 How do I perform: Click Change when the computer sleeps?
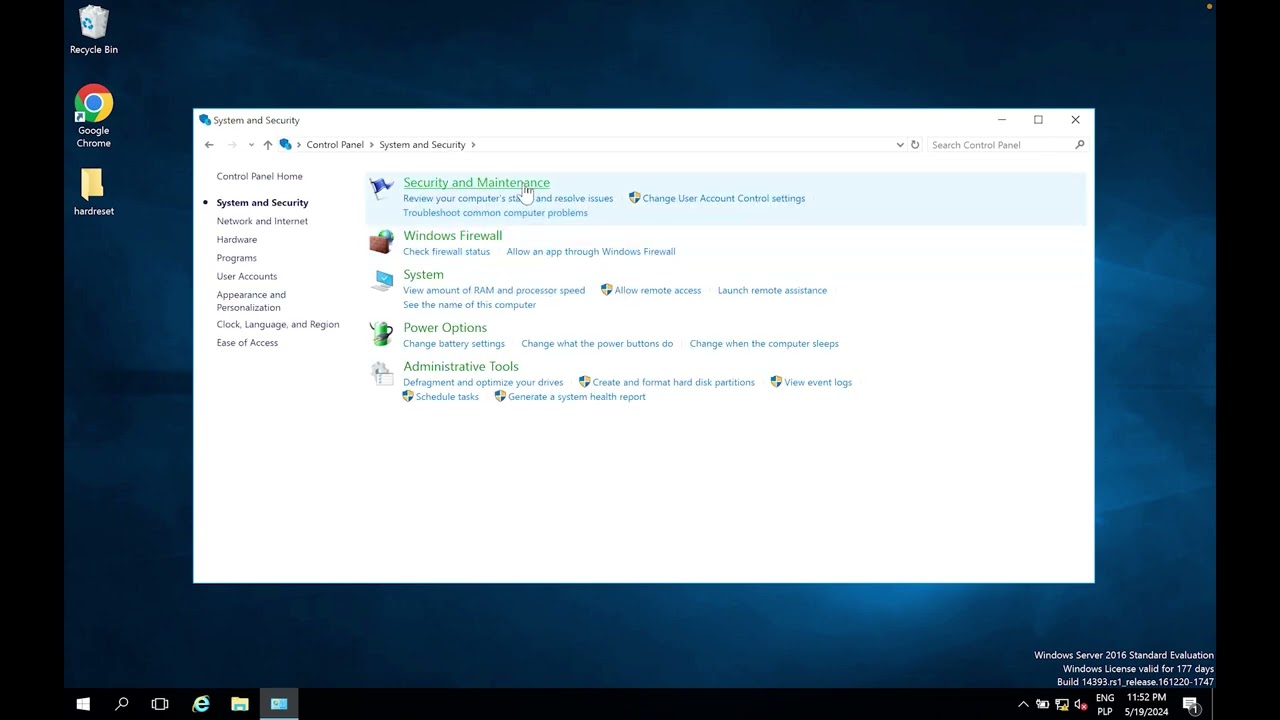pos(764,344)
